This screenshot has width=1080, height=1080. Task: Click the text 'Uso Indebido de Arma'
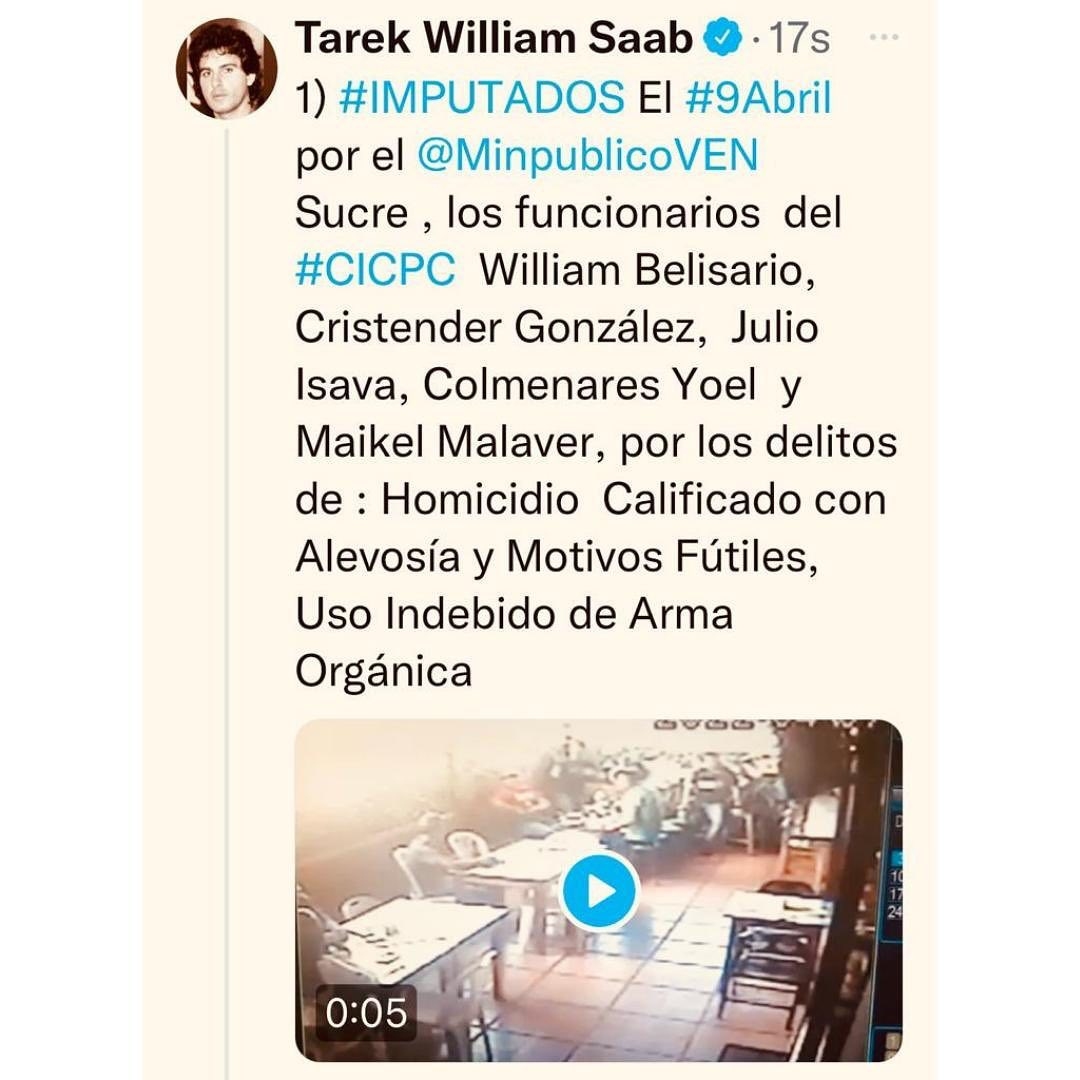click(514, 614)
